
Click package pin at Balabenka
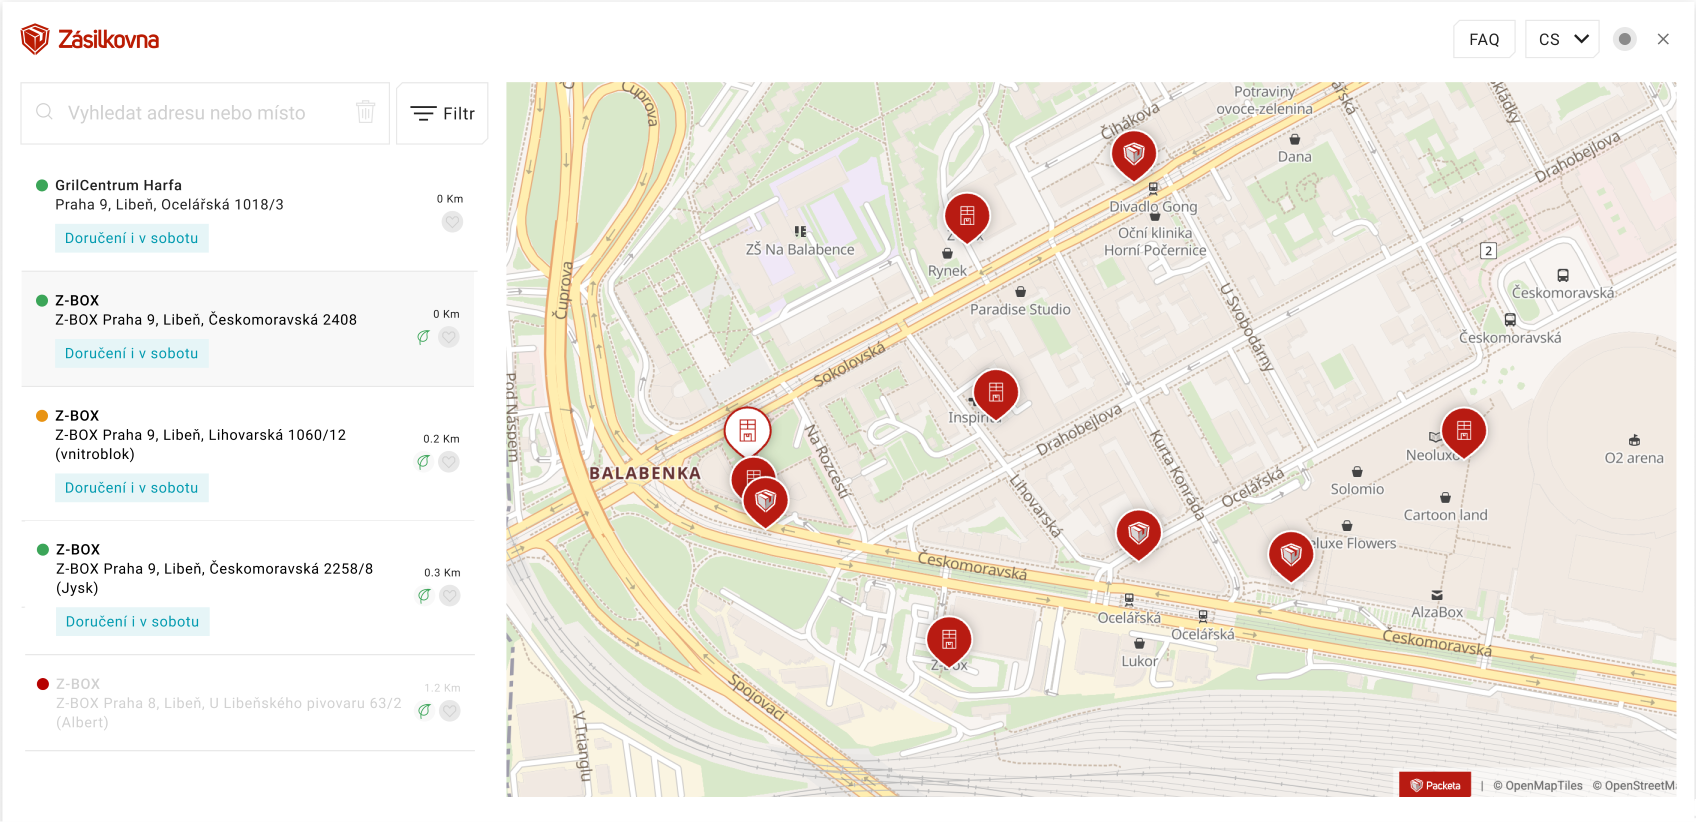(766, 502)
